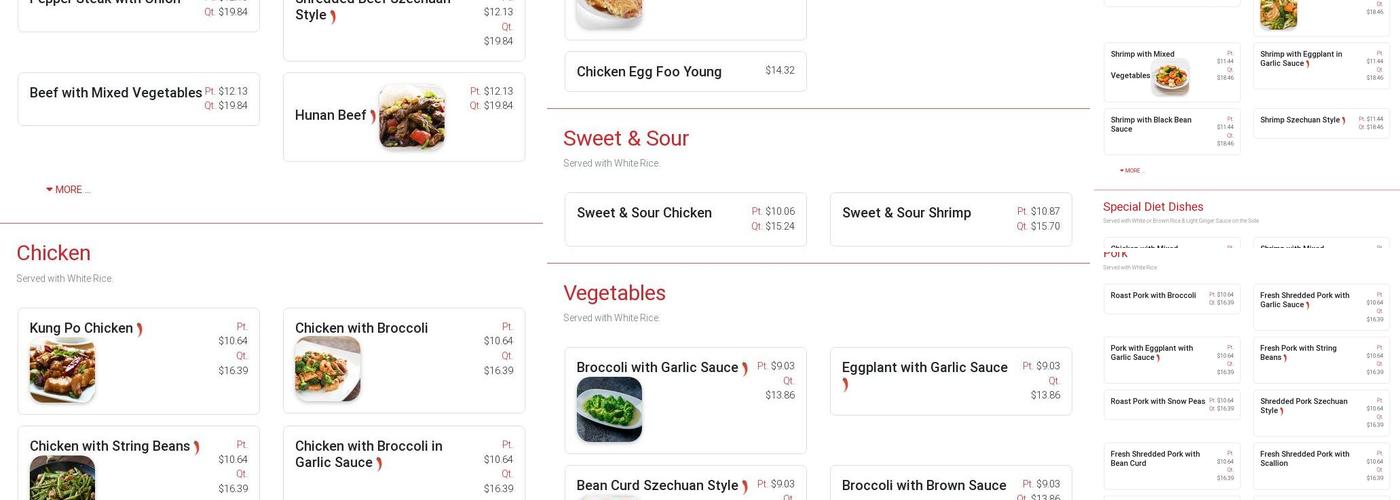This screenshot has width=1400, height=500.
Task: Click the chili icon beside Shrimp Szechuan Style
Action: click(1343, 121)
